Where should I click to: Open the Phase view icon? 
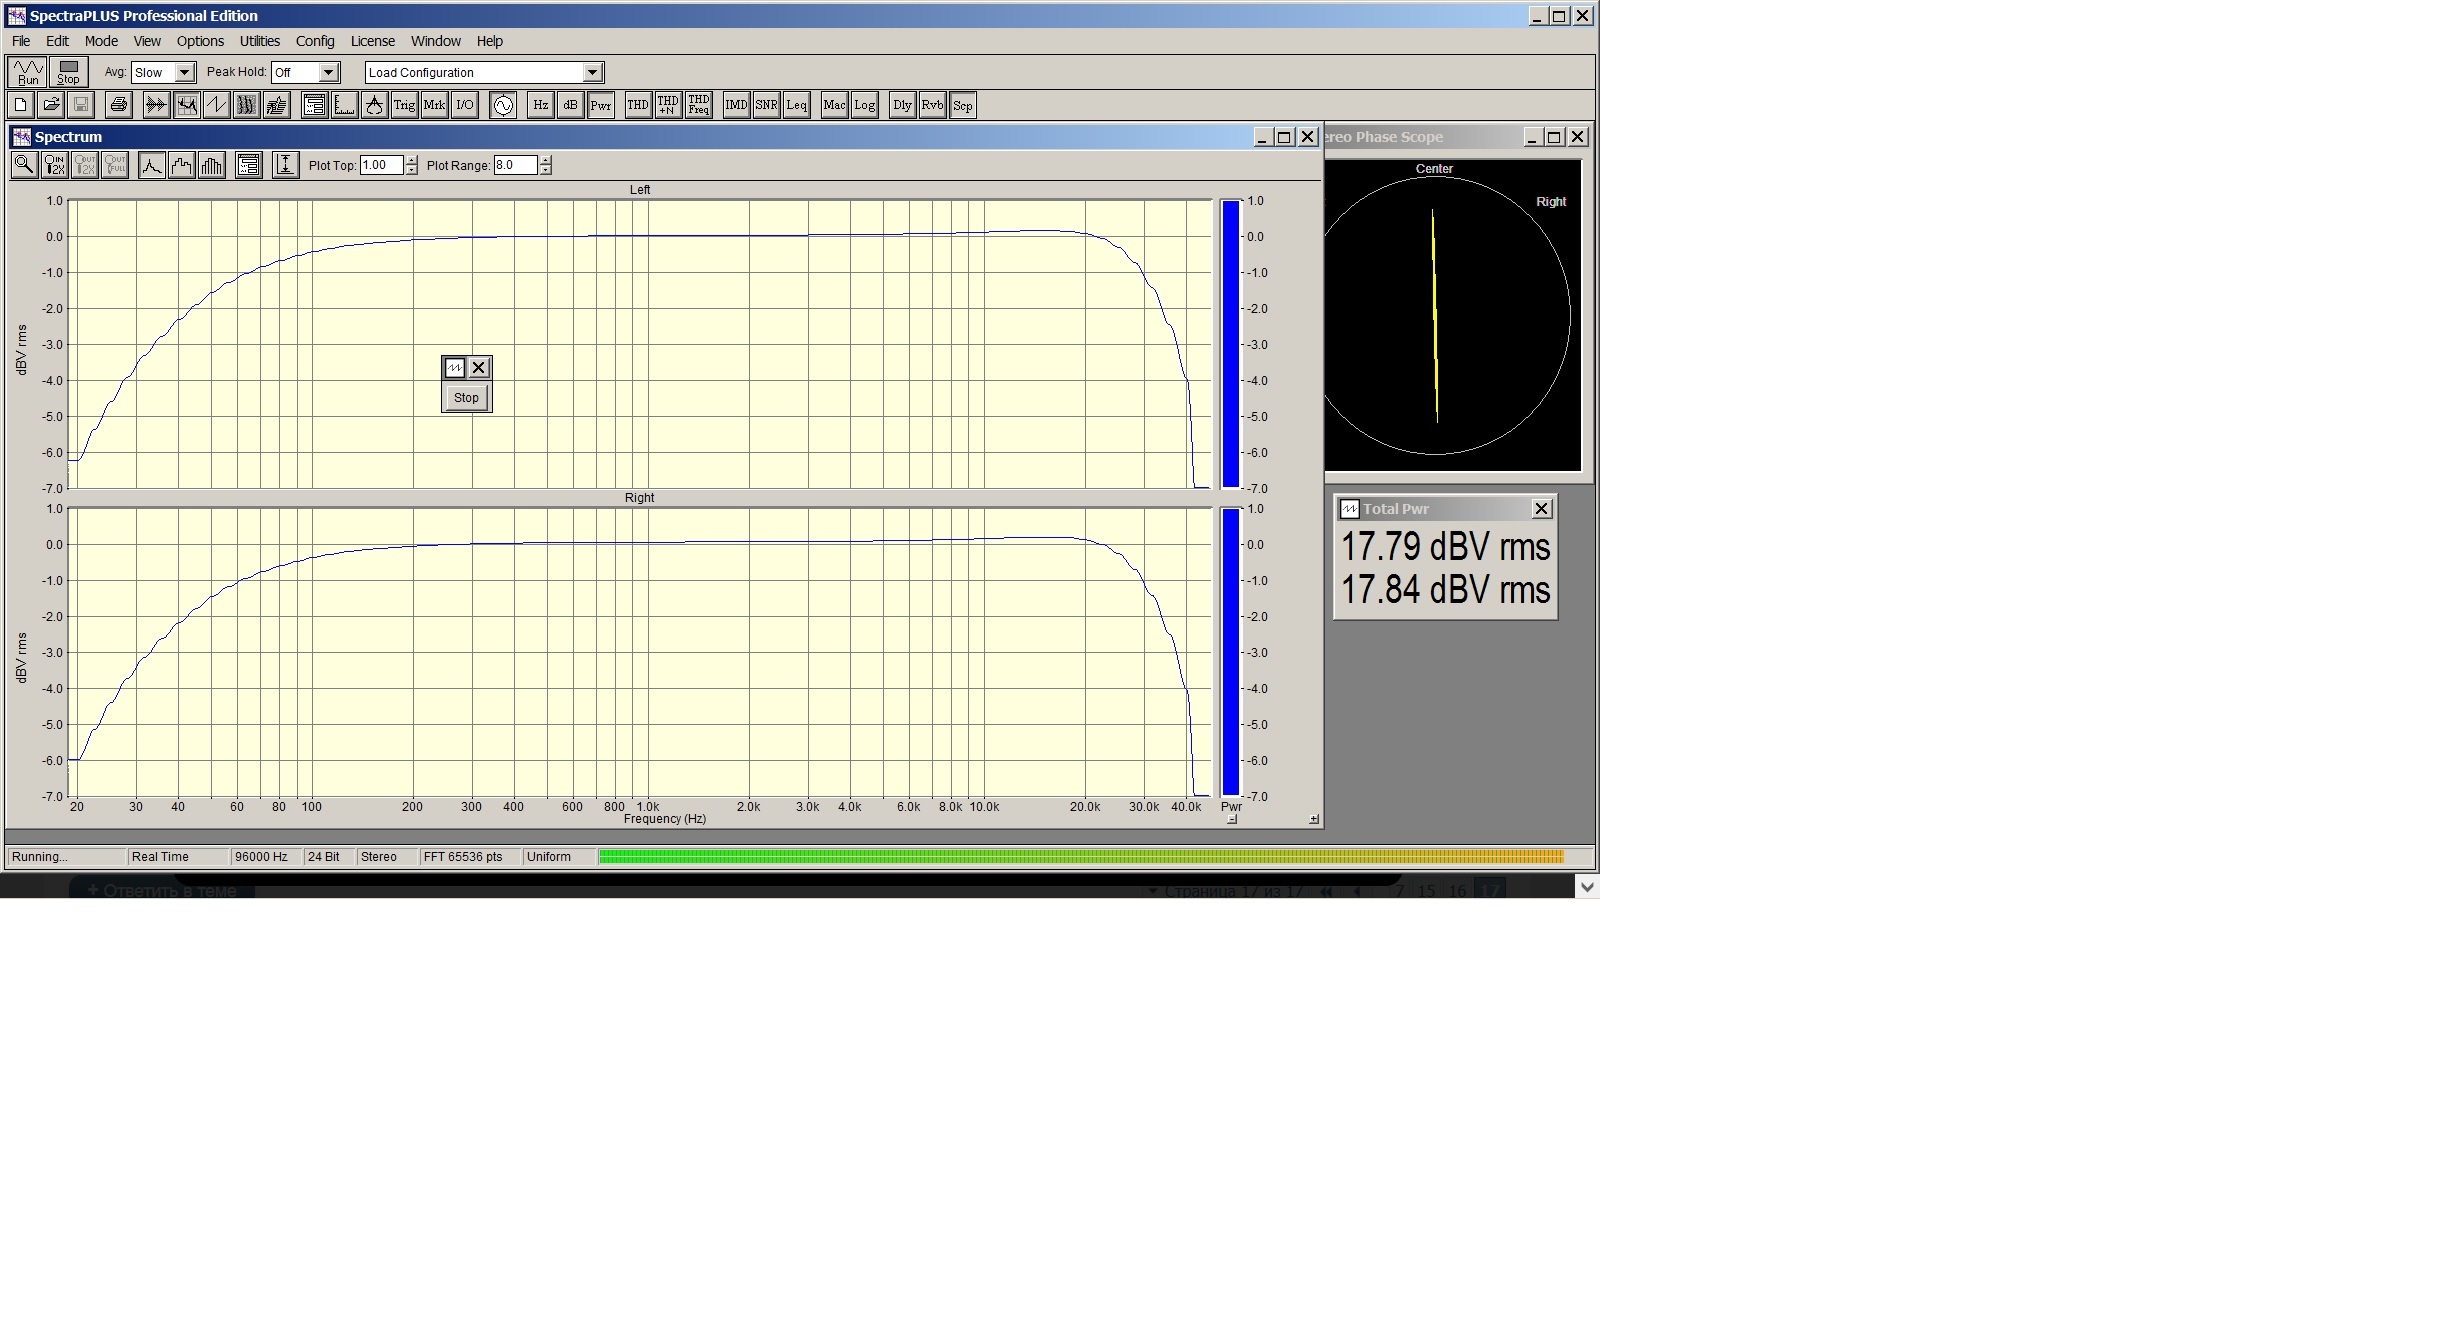[x=216, y=105]
